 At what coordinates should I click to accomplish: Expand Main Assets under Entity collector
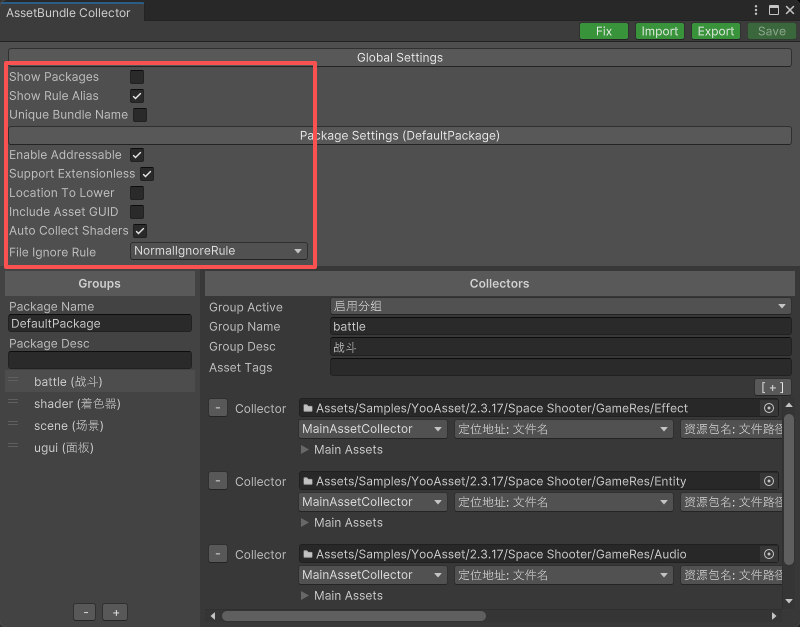pos(305,522)
